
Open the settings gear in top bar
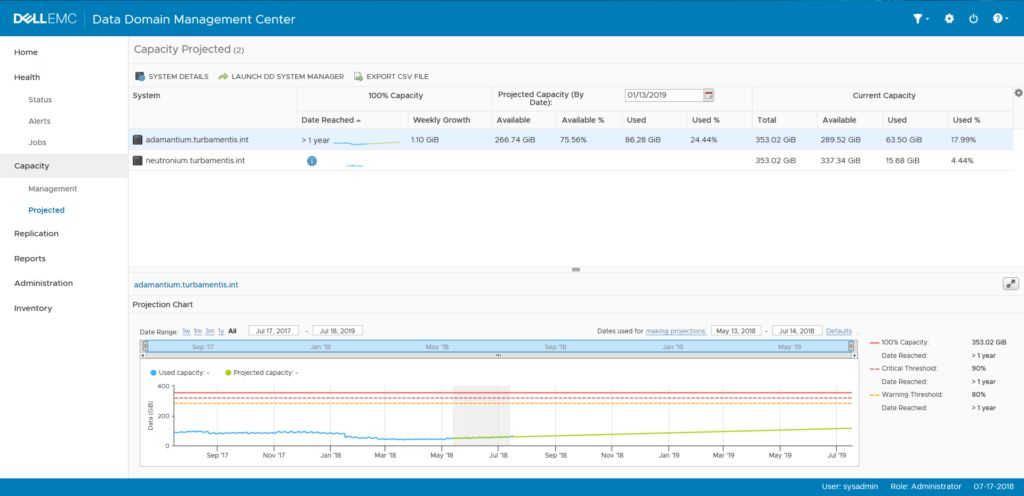pos(949,19)
